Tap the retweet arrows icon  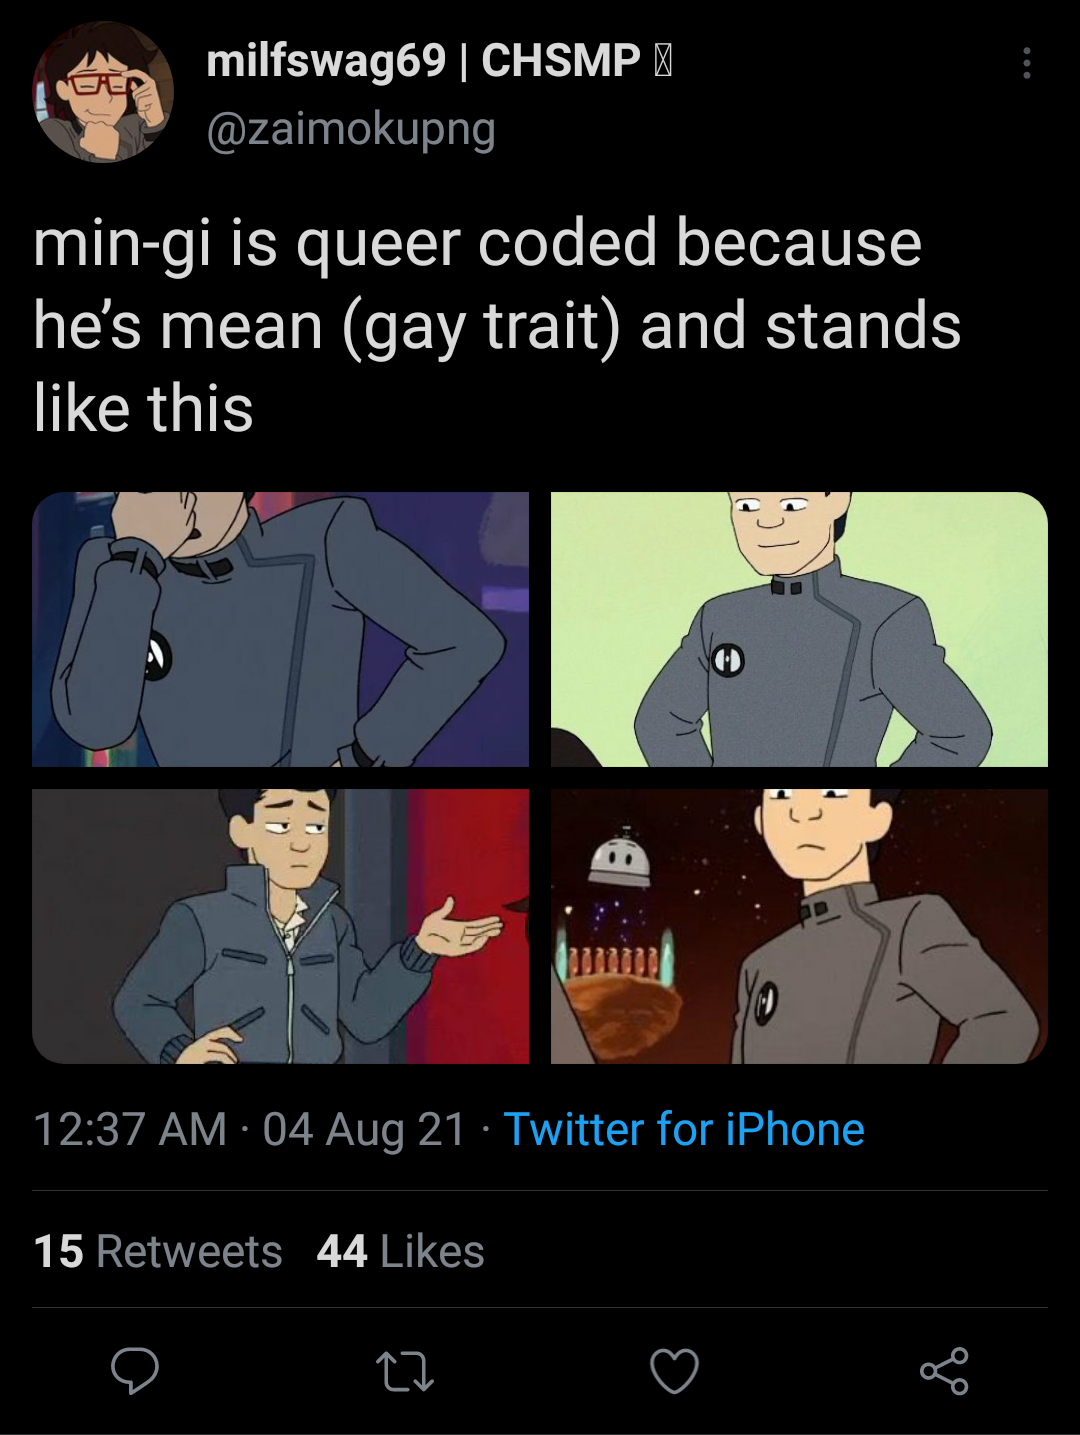405,1372
